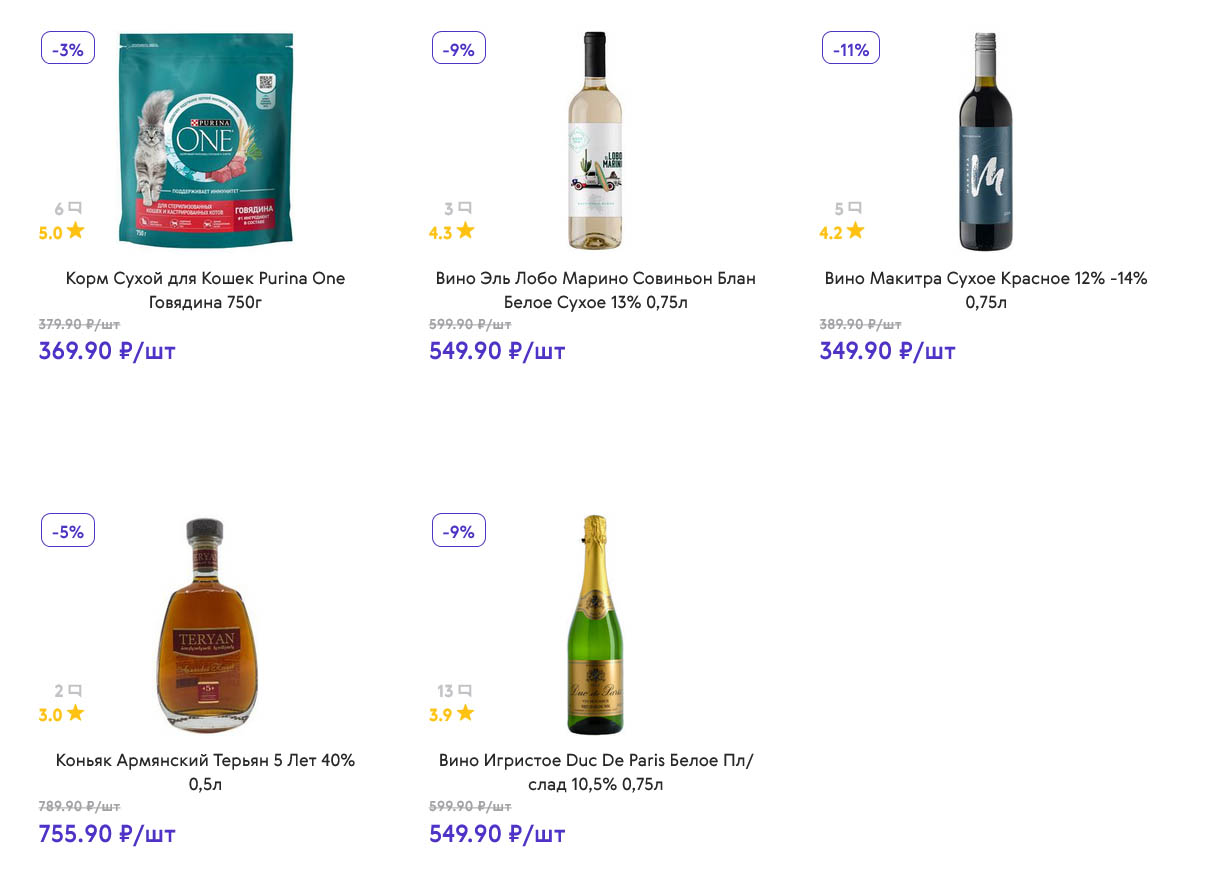Screen dimensions: 1209x872
Task: Click the Duc De Paris sparkling wine image
Action: pos(595,625)
